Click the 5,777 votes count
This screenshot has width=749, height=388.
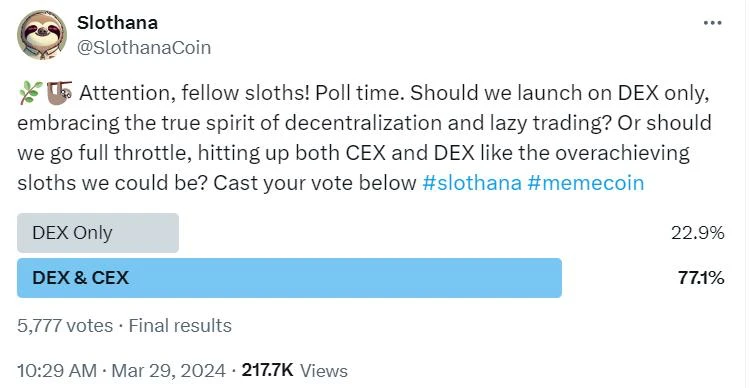click(65, 326)
